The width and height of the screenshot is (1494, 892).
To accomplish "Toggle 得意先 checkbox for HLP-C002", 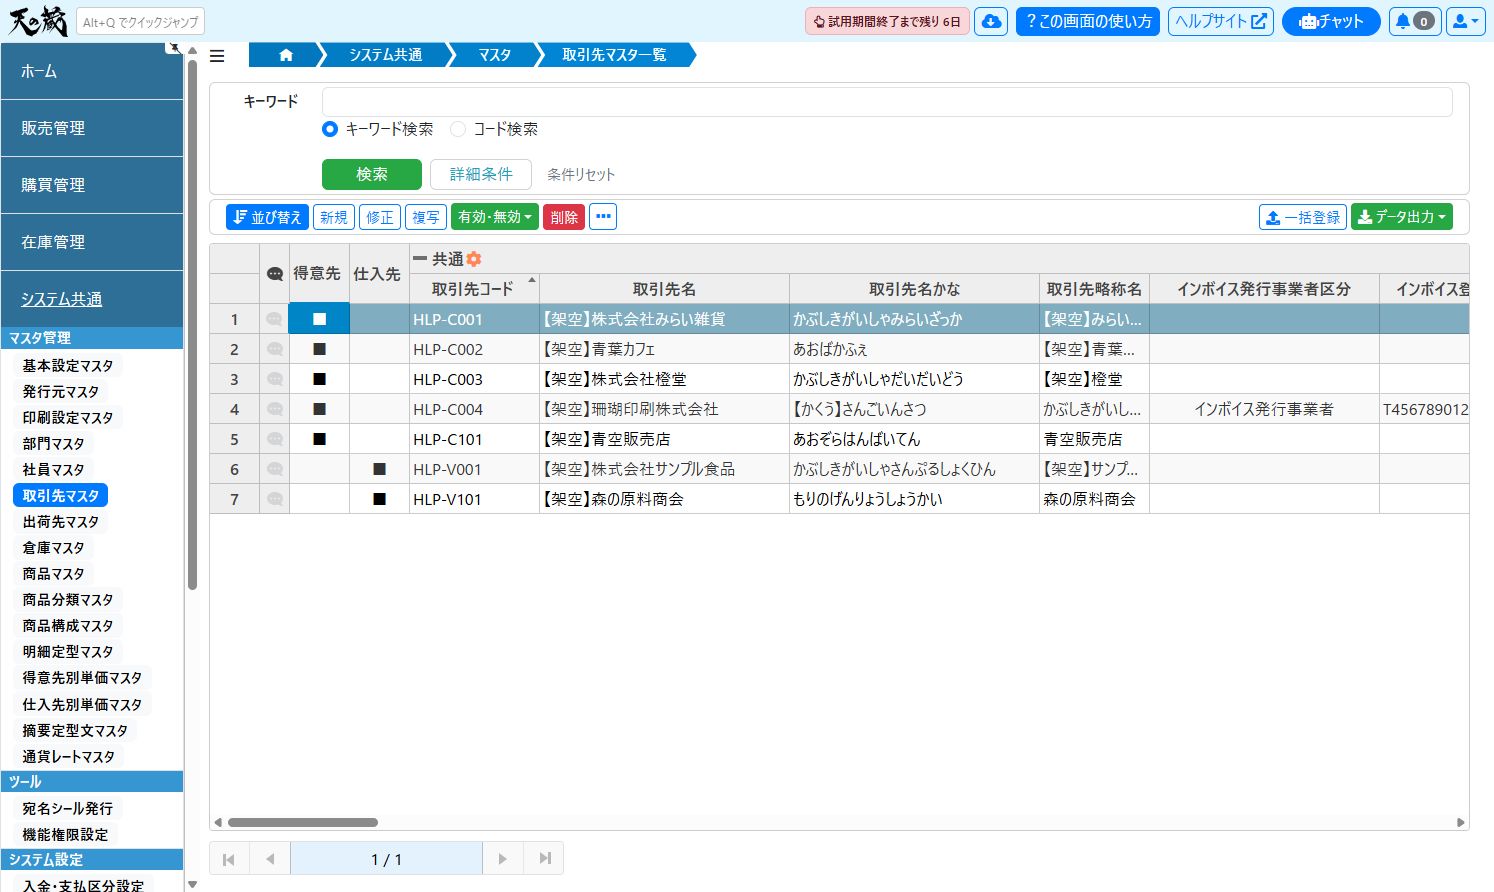I will tap(319, 349).
